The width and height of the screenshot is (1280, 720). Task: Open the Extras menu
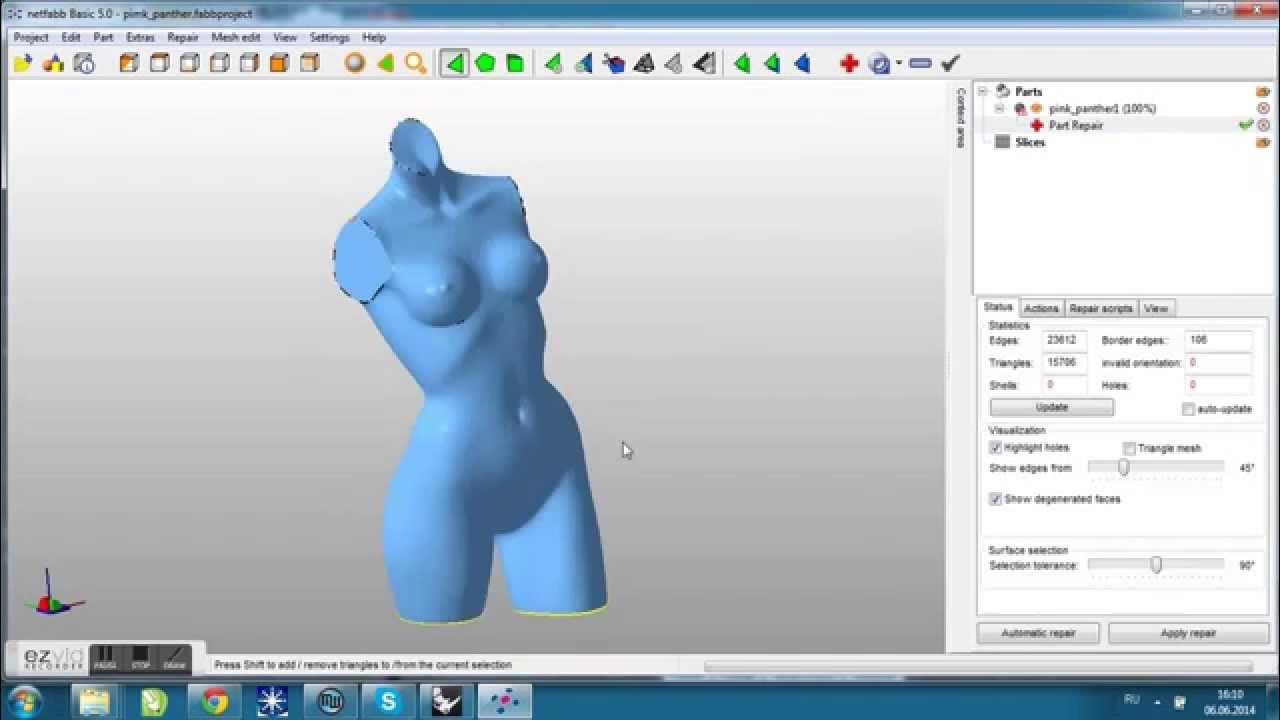tap(140, 37)
